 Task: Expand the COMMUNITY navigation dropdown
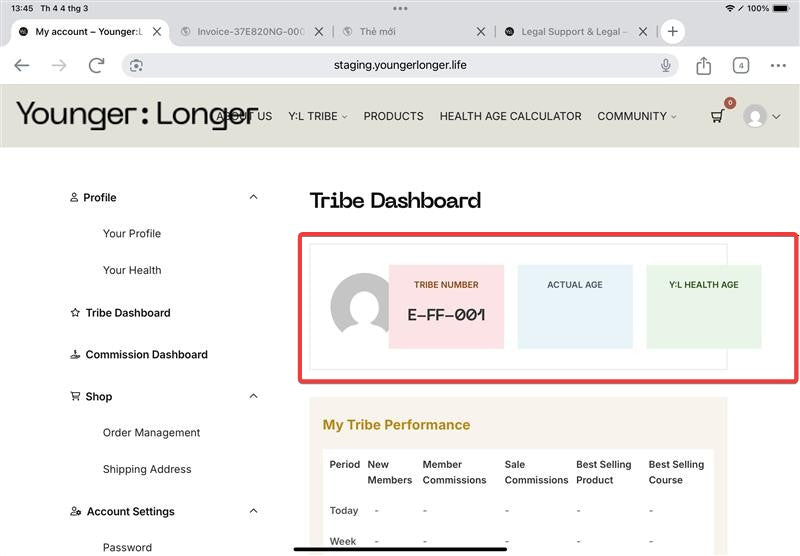(636, 116)
